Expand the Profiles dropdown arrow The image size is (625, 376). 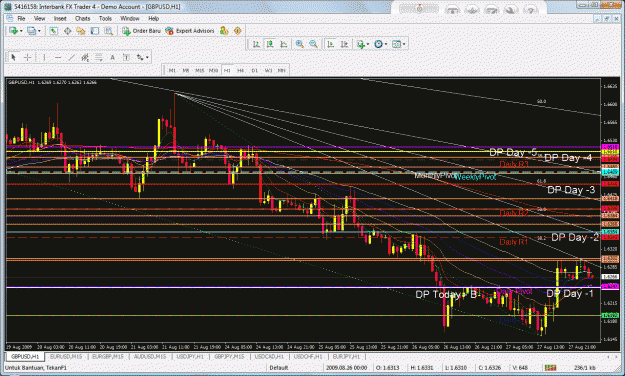(x=39, y=31)
